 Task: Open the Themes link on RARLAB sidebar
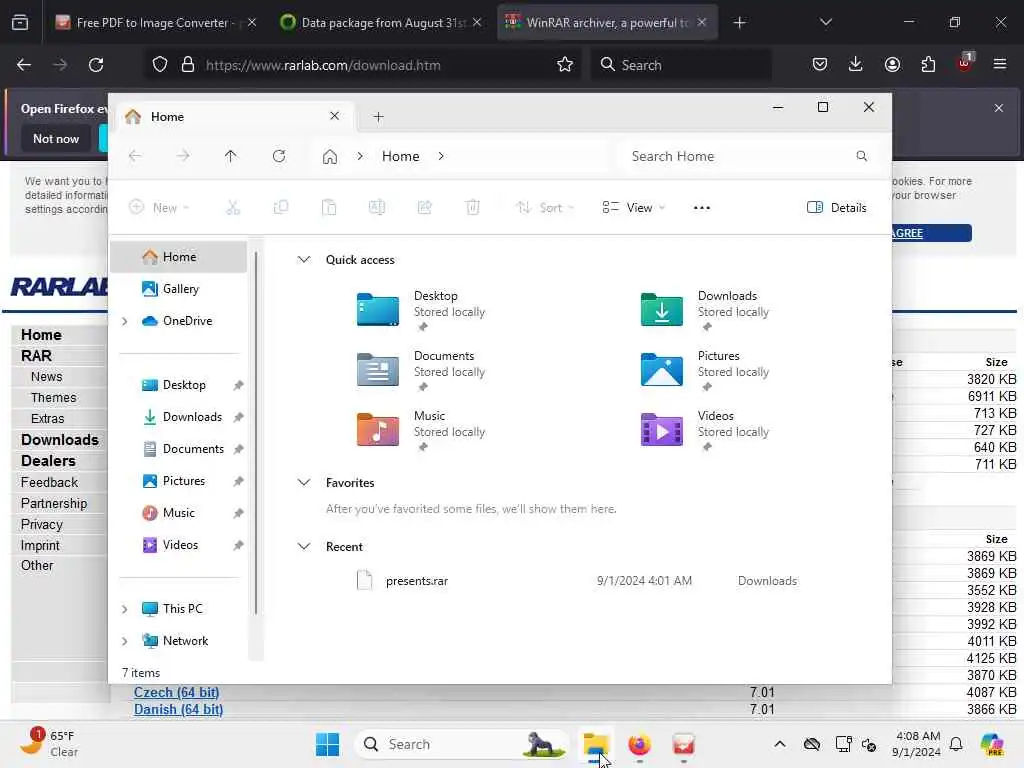(54, 398)
